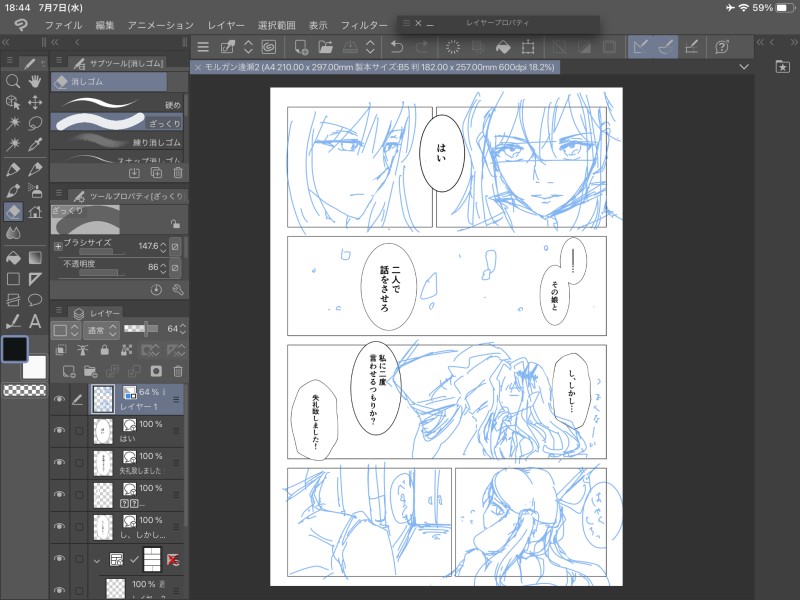Image resolution: width=800 pixels, height=600 pixels.
Task: Create new canvas from command bar
Action: [301, 47]
